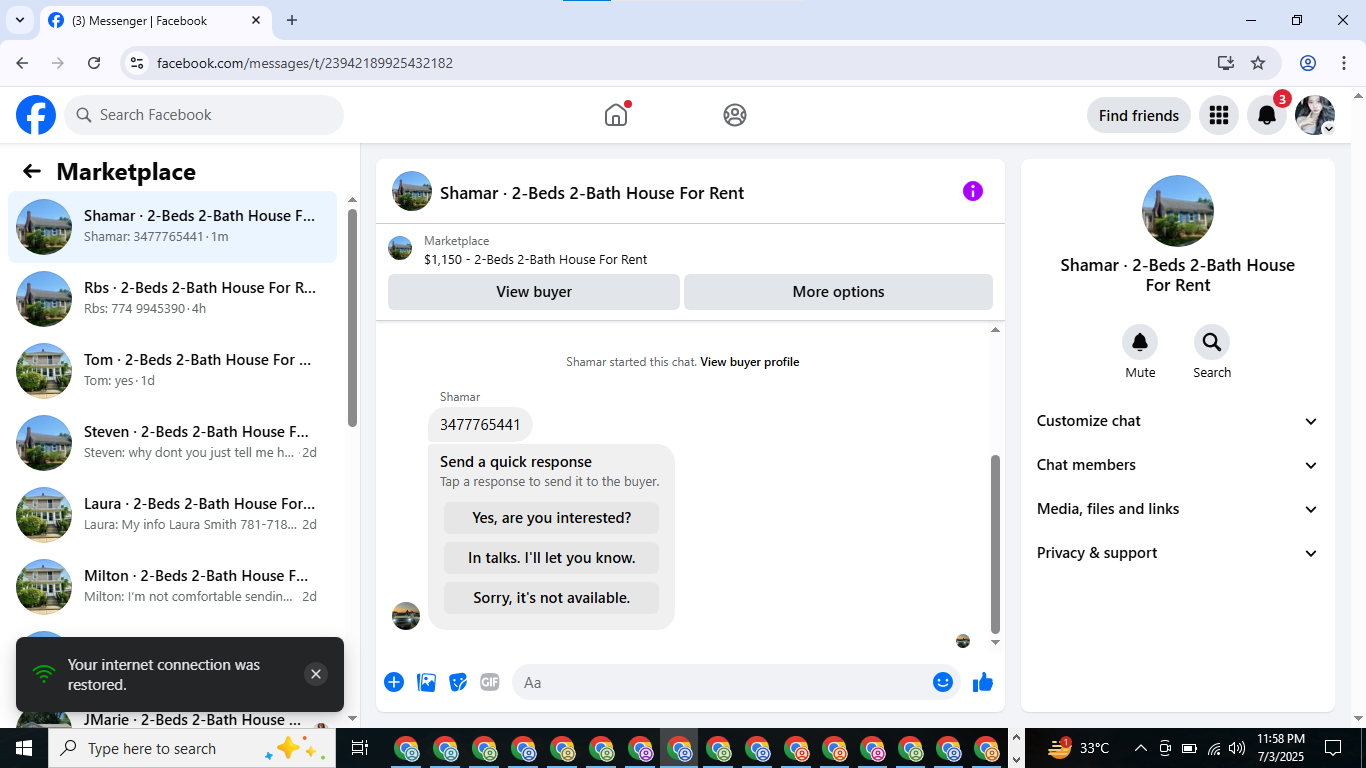Open the account profile picture menu
The image size is (1366, 768).
pos(1315,115)
